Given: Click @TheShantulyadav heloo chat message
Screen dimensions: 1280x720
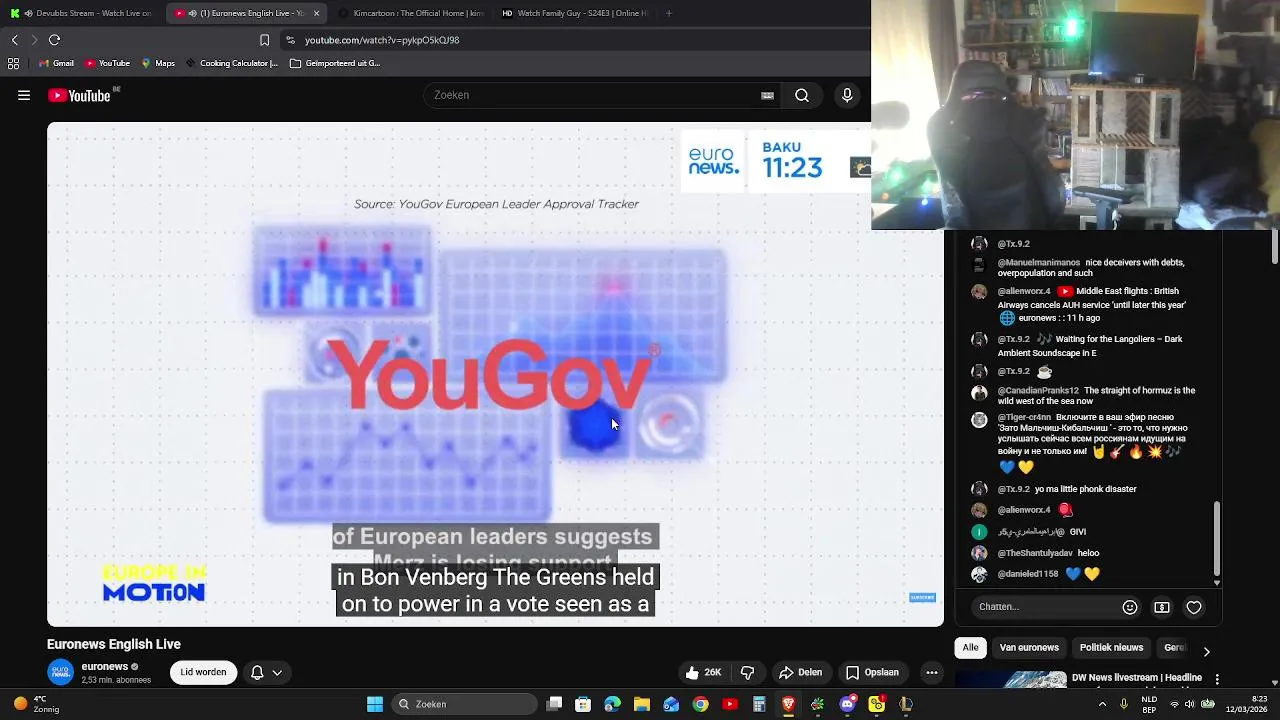Looking at the screenshot, I should (1048, 553).
